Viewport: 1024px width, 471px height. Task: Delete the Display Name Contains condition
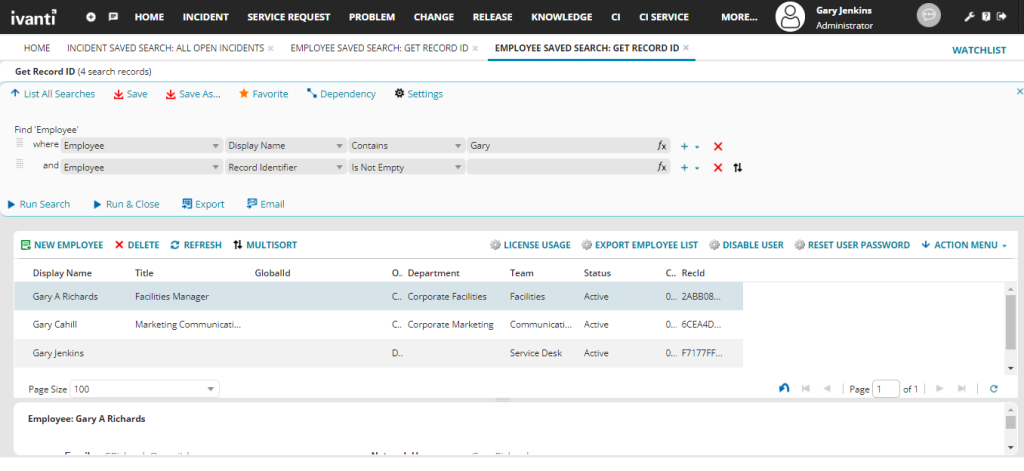pyautogui.click(x=718, y=146)
